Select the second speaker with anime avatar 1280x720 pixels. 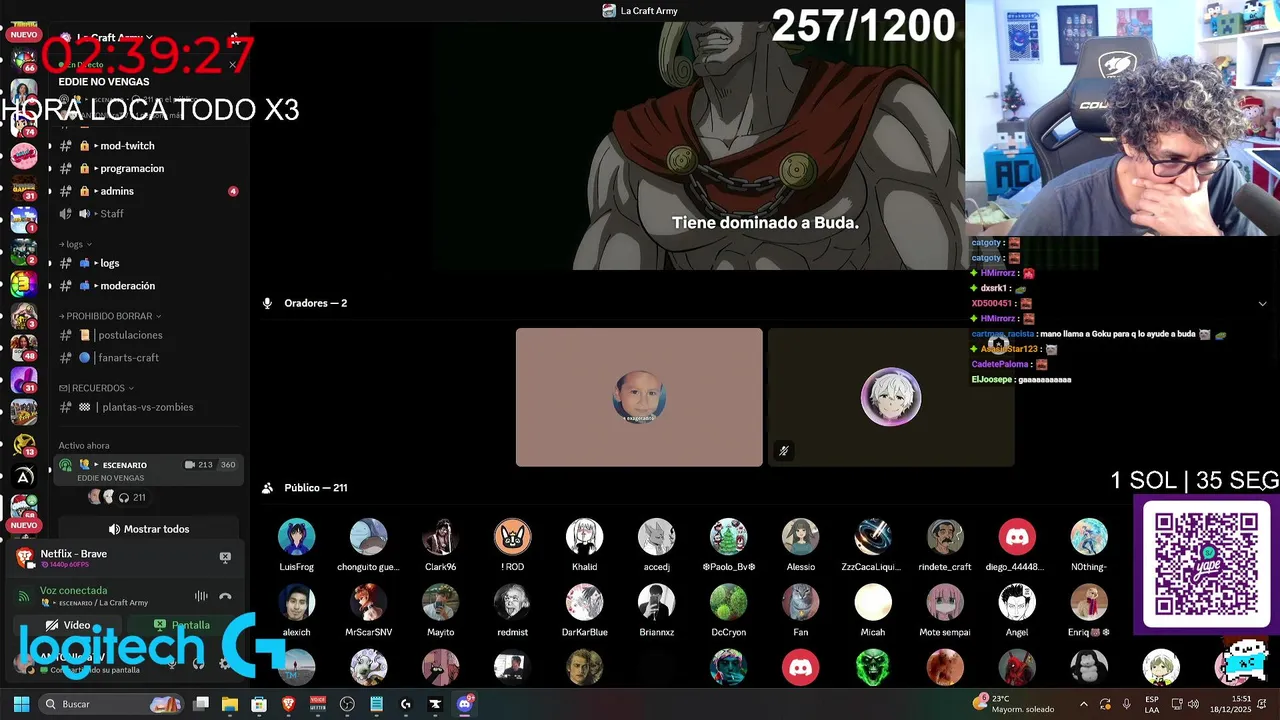891,397
